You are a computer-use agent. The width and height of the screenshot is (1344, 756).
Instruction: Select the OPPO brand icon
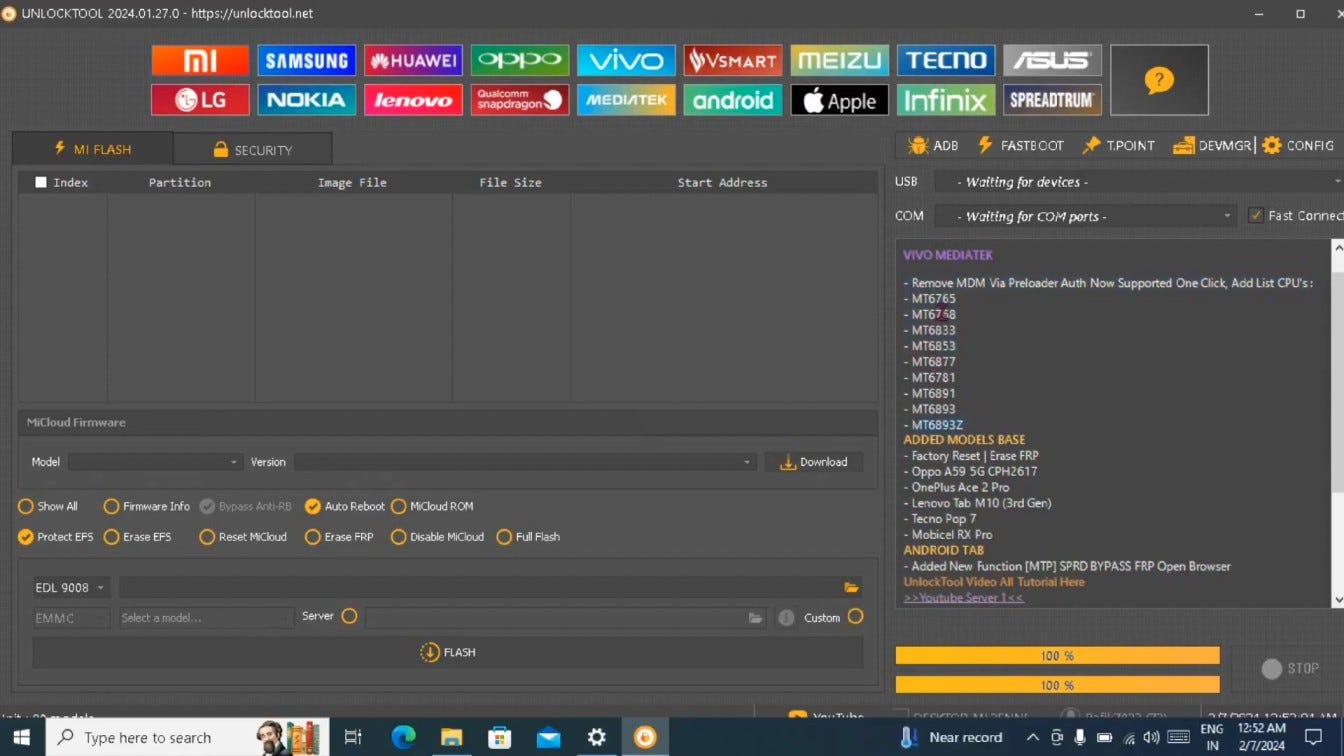(520, 60)
